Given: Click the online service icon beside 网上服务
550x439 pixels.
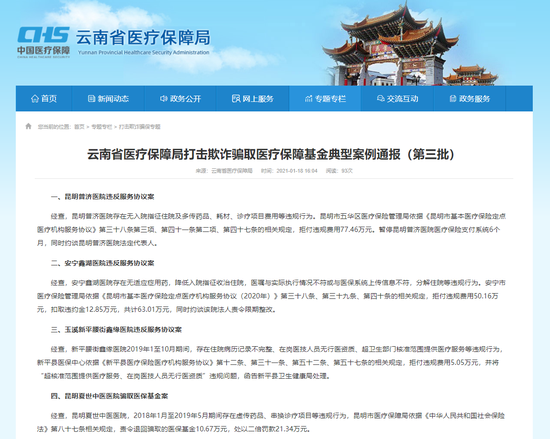Looking at the screenshot, I should (x=236, y=99).
